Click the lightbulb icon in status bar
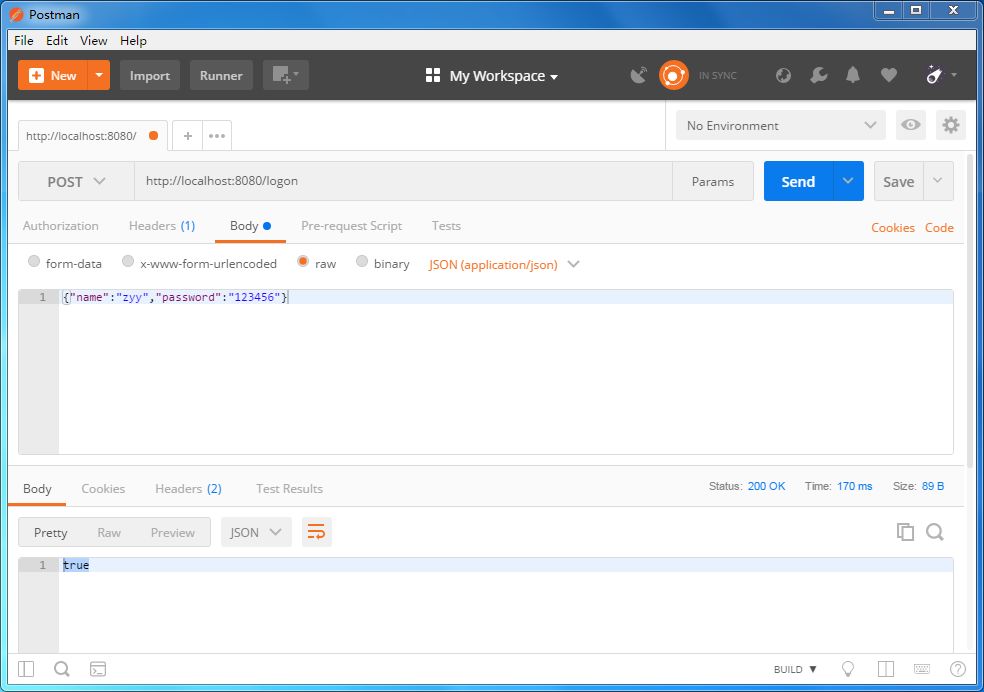Viewport: 984px width, 692px height. pos(848,669)
